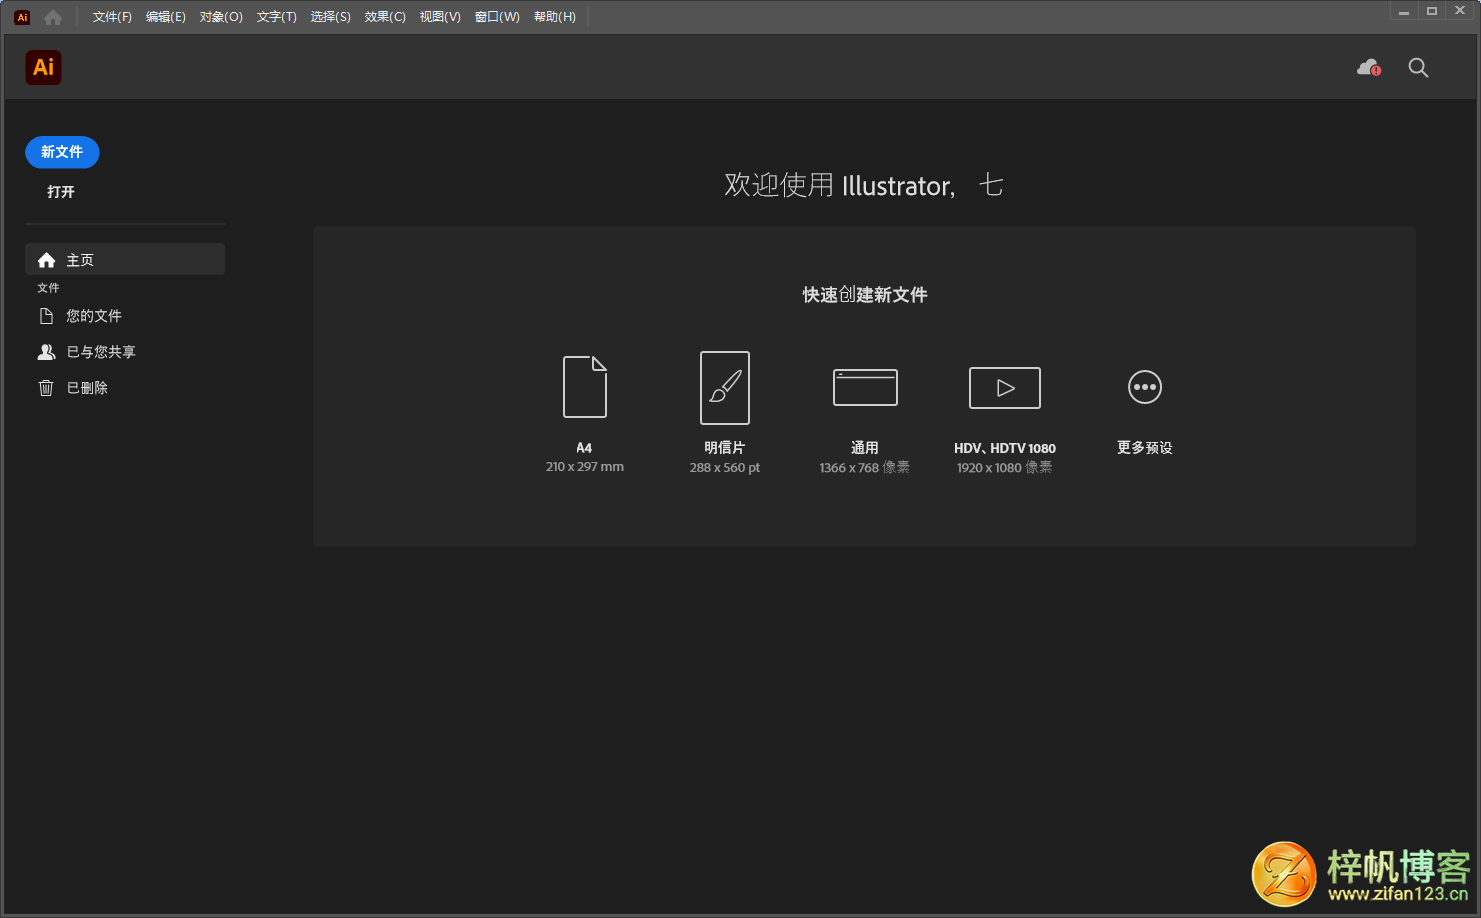Image resolution: width=1481 pixels, height=918 pixels.
Task: Select 主页 in the sidebar
Action: (125, 260)
